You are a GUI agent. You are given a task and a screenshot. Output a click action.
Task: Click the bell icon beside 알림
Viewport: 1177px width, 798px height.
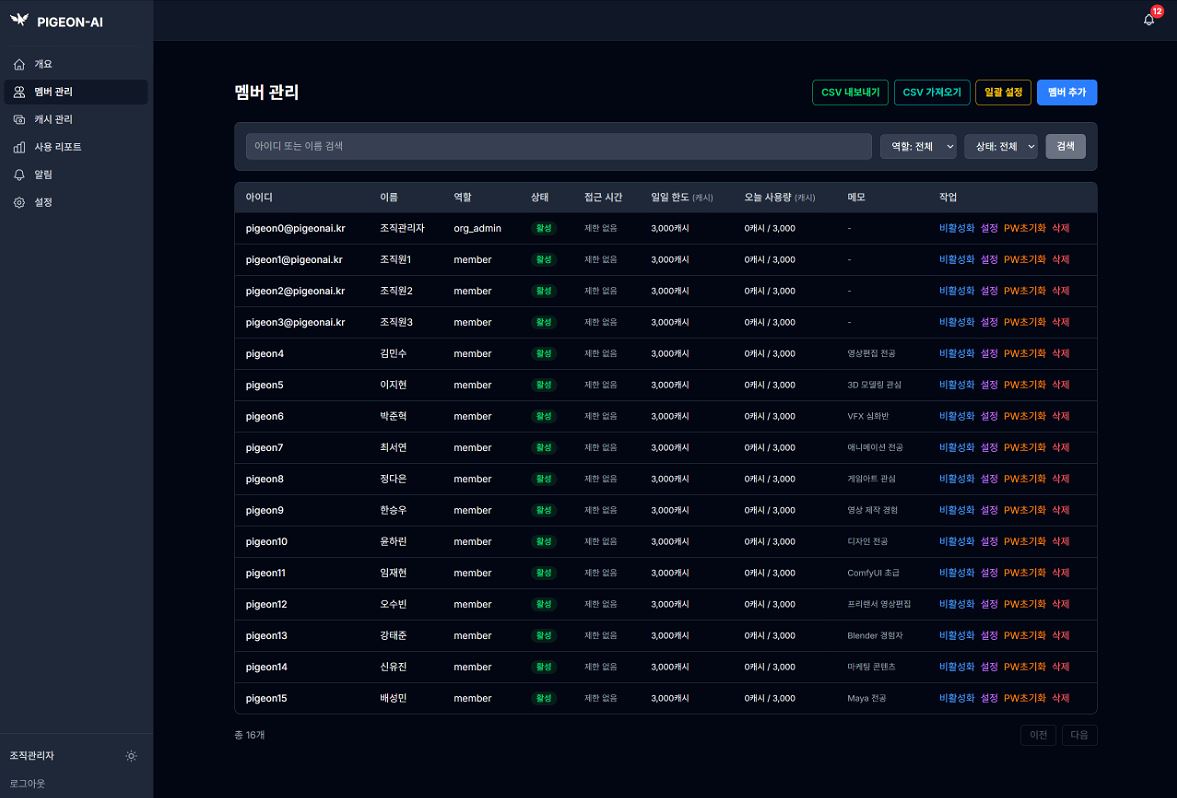(x=19, y=175)
